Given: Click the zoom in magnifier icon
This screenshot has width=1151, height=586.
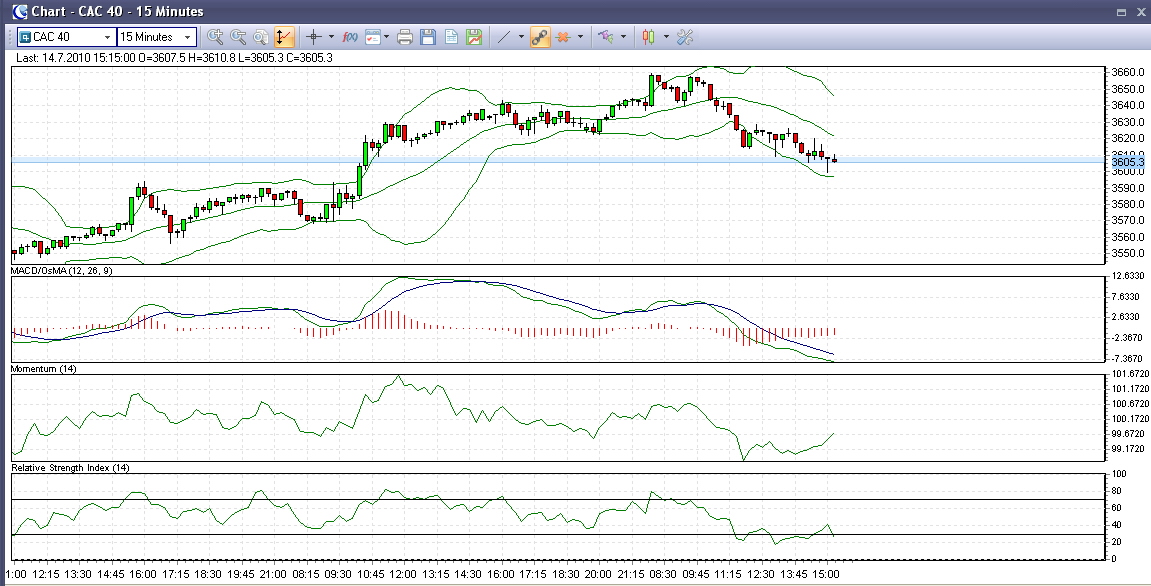Looking at the screenshot, I should [x=215, y=37].
